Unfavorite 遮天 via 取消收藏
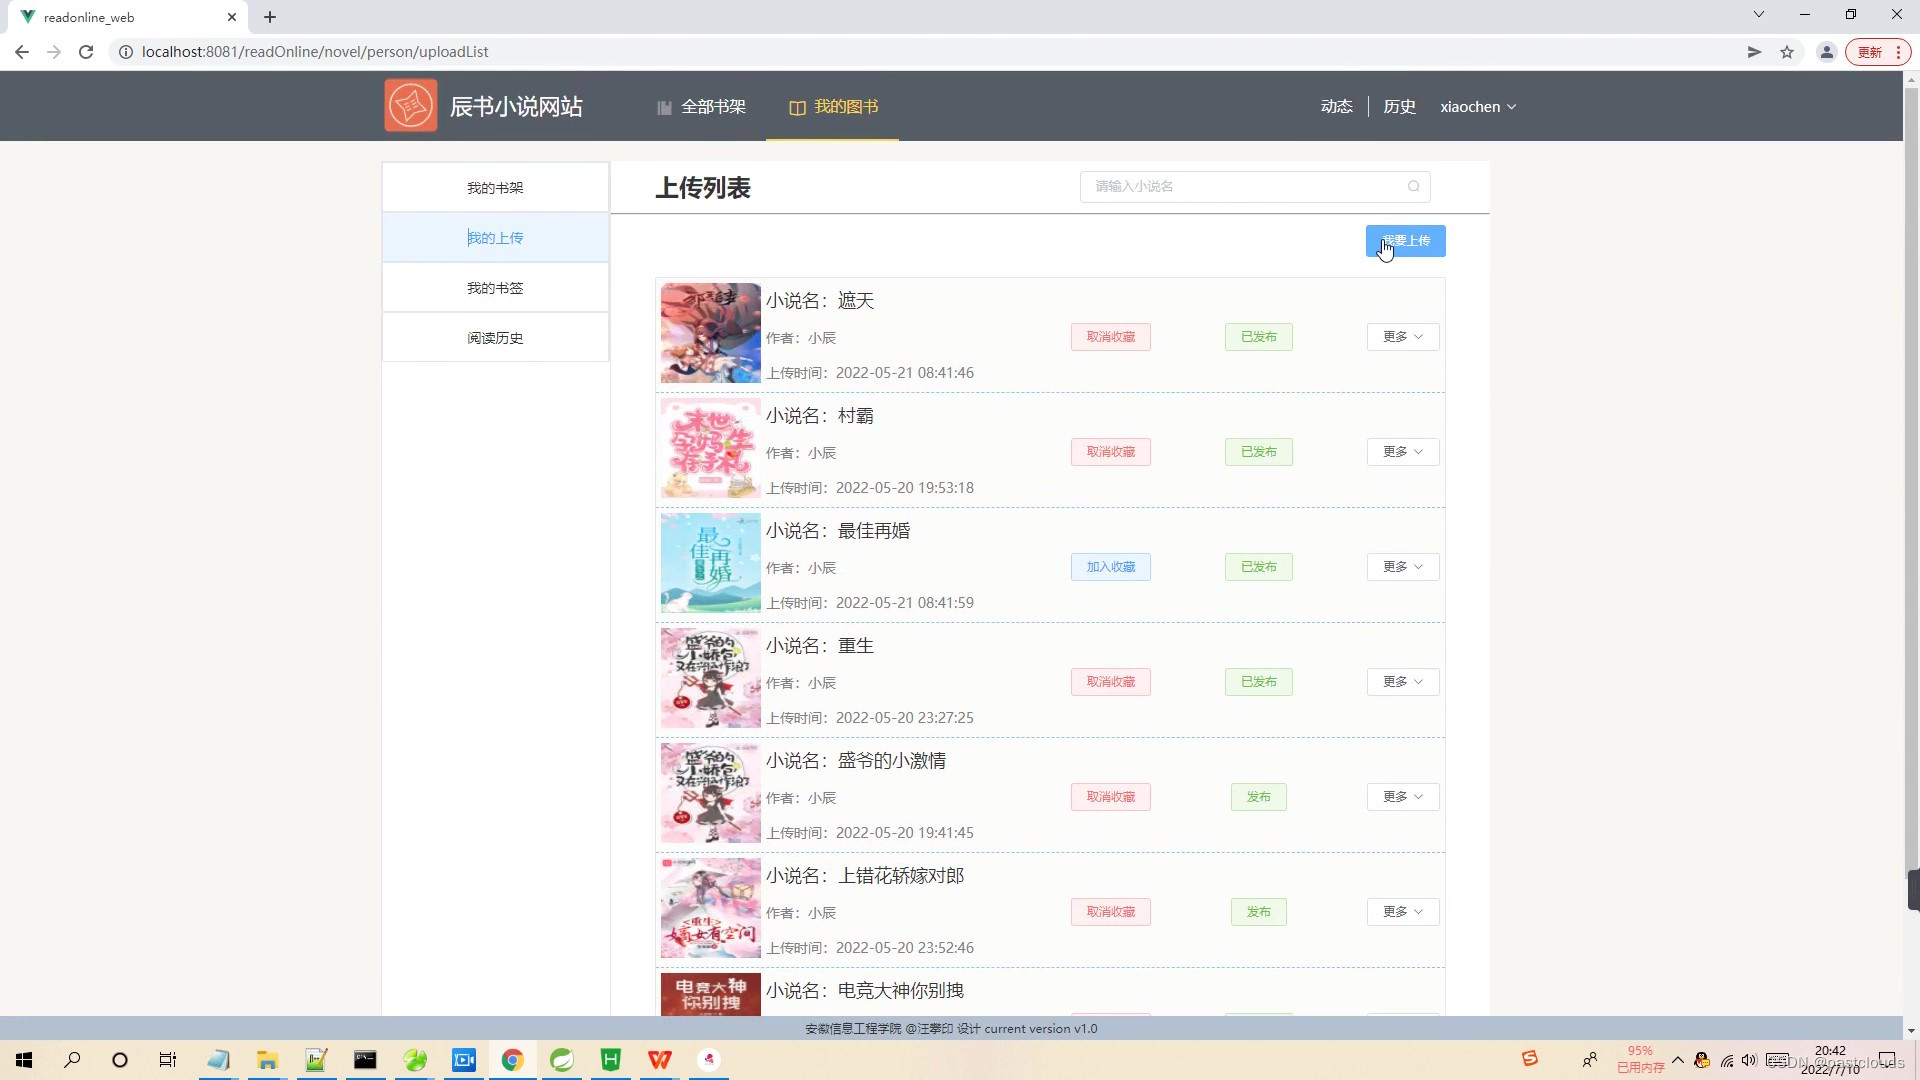Viewport: 1920px width, 1080px height. tap(1110, 337)
